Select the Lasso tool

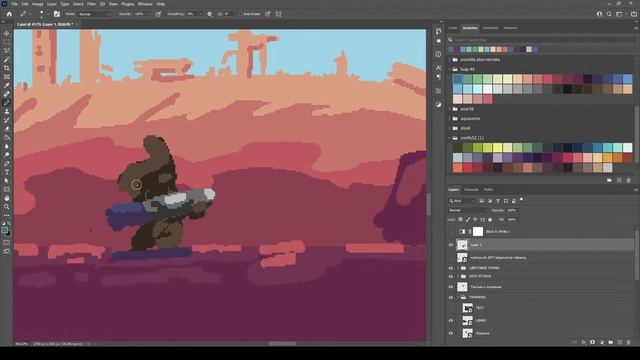(7, 51)
